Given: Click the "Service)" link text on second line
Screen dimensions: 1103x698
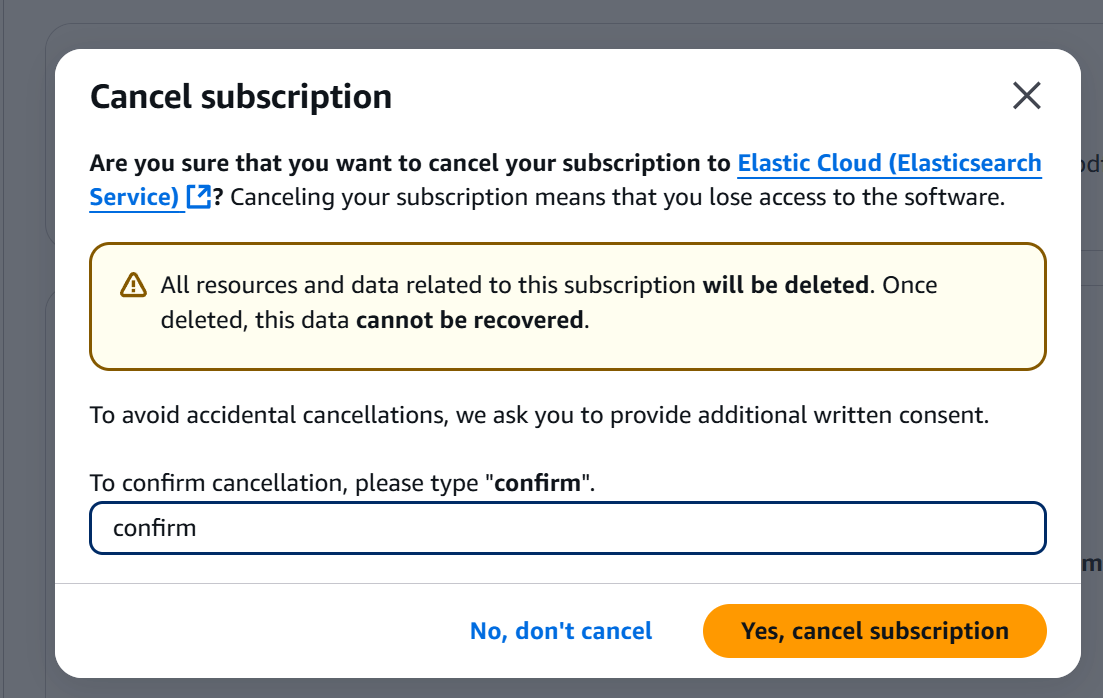Looking at the screenshot, I should [134, 197].
